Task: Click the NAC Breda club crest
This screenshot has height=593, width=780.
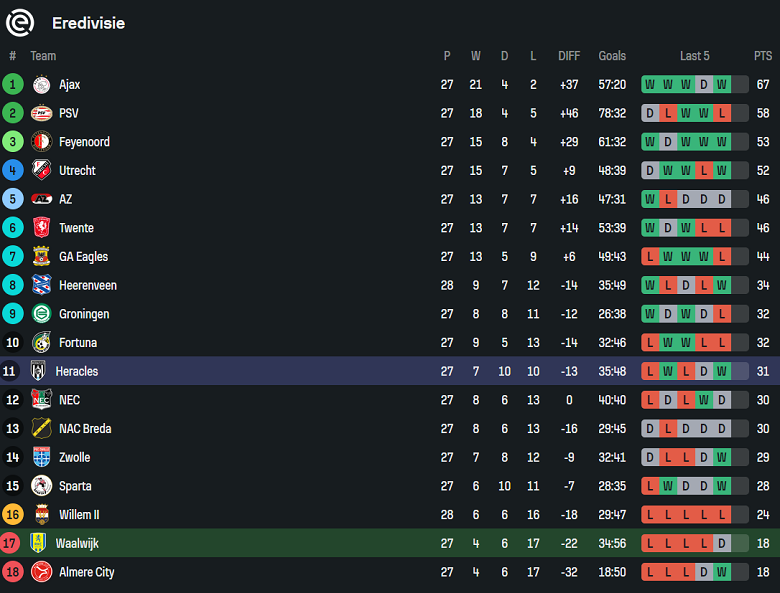Action: pos(41,429)
